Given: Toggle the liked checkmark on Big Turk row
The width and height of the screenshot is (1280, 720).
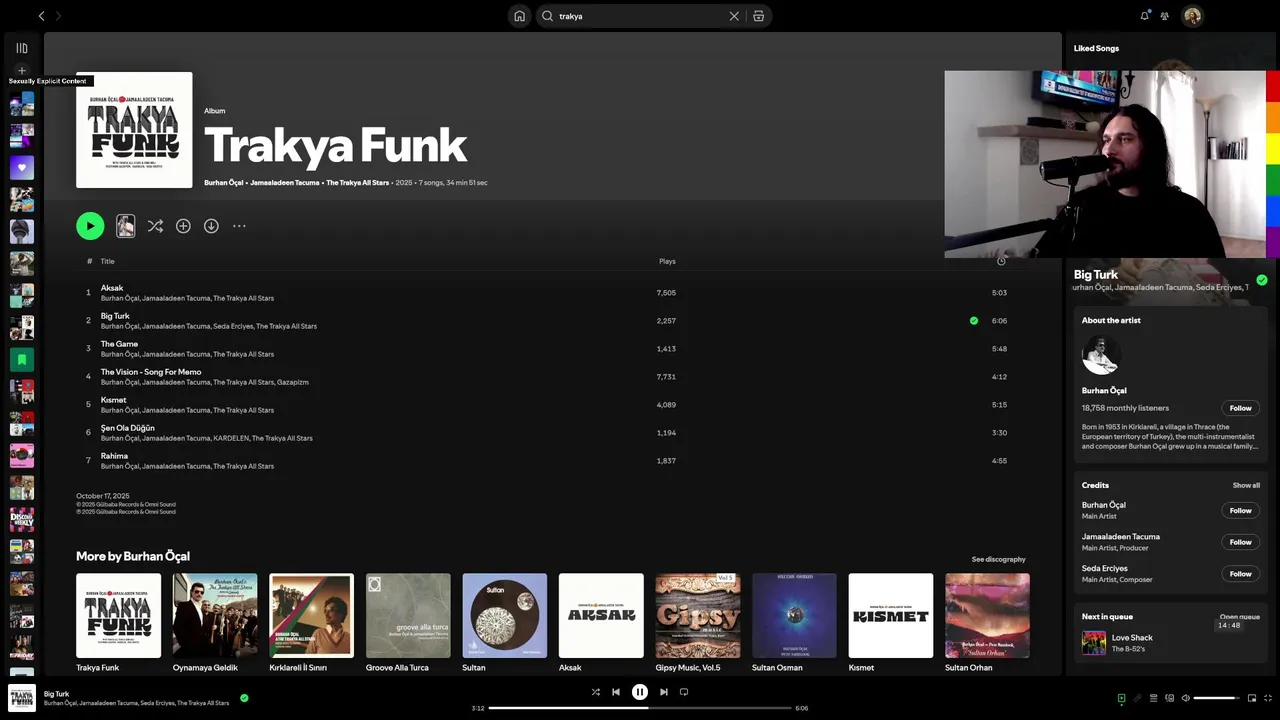Looking at the screenshot, I should pyautogui.click(x=974, y=321).
